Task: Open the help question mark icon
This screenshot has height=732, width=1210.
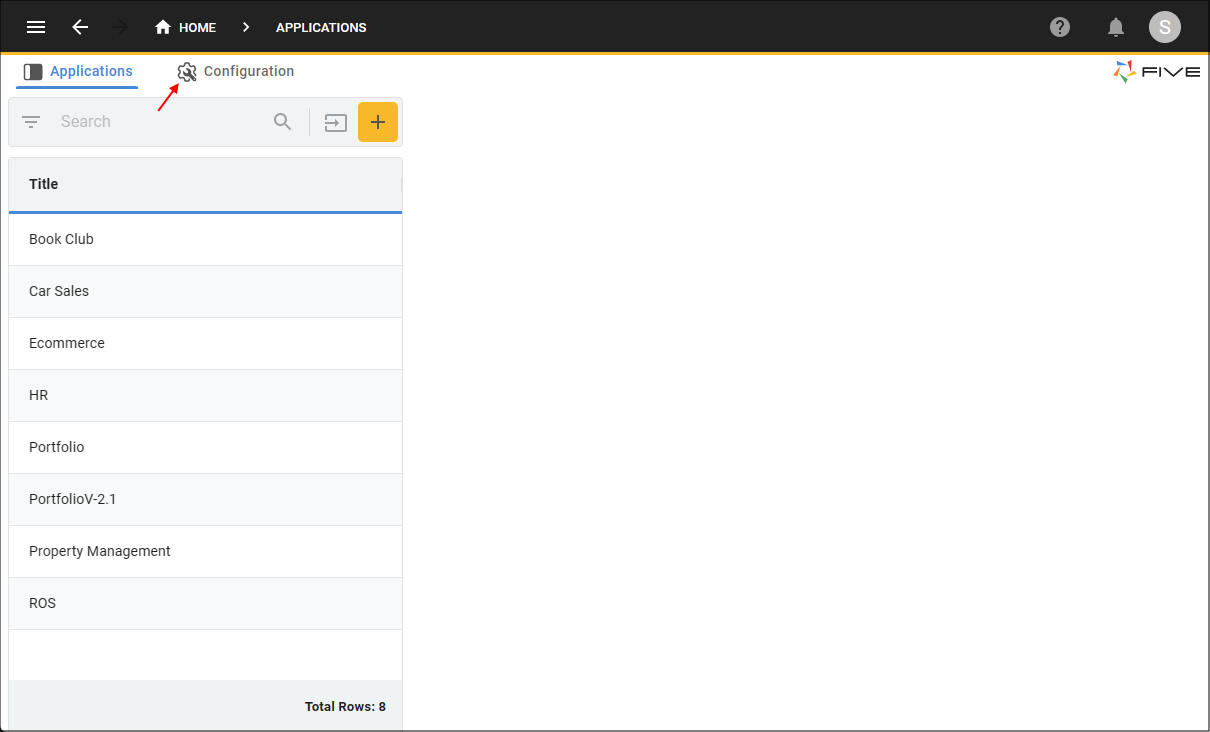Action: pyautogui.click(x=1060, y=27)
